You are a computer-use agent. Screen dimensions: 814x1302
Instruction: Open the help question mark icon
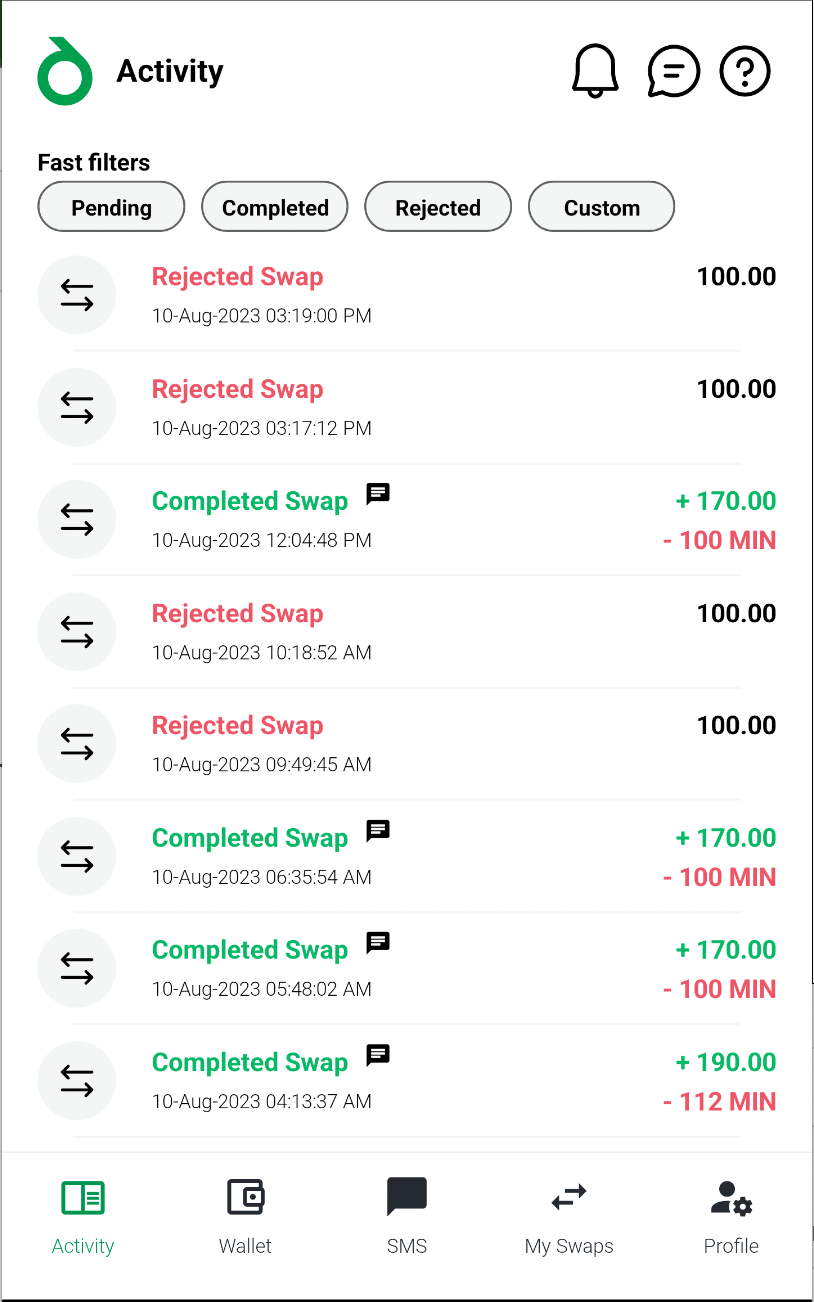point(745,71)
